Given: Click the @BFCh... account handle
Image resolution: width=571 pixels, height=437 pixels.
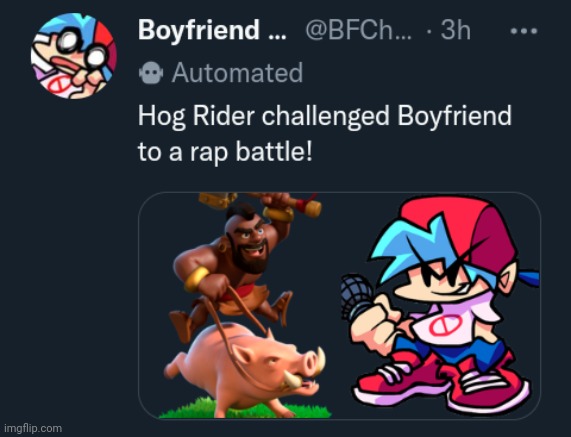Looking at the screenshot, I should pyautogui.click(x=358, y=30).
